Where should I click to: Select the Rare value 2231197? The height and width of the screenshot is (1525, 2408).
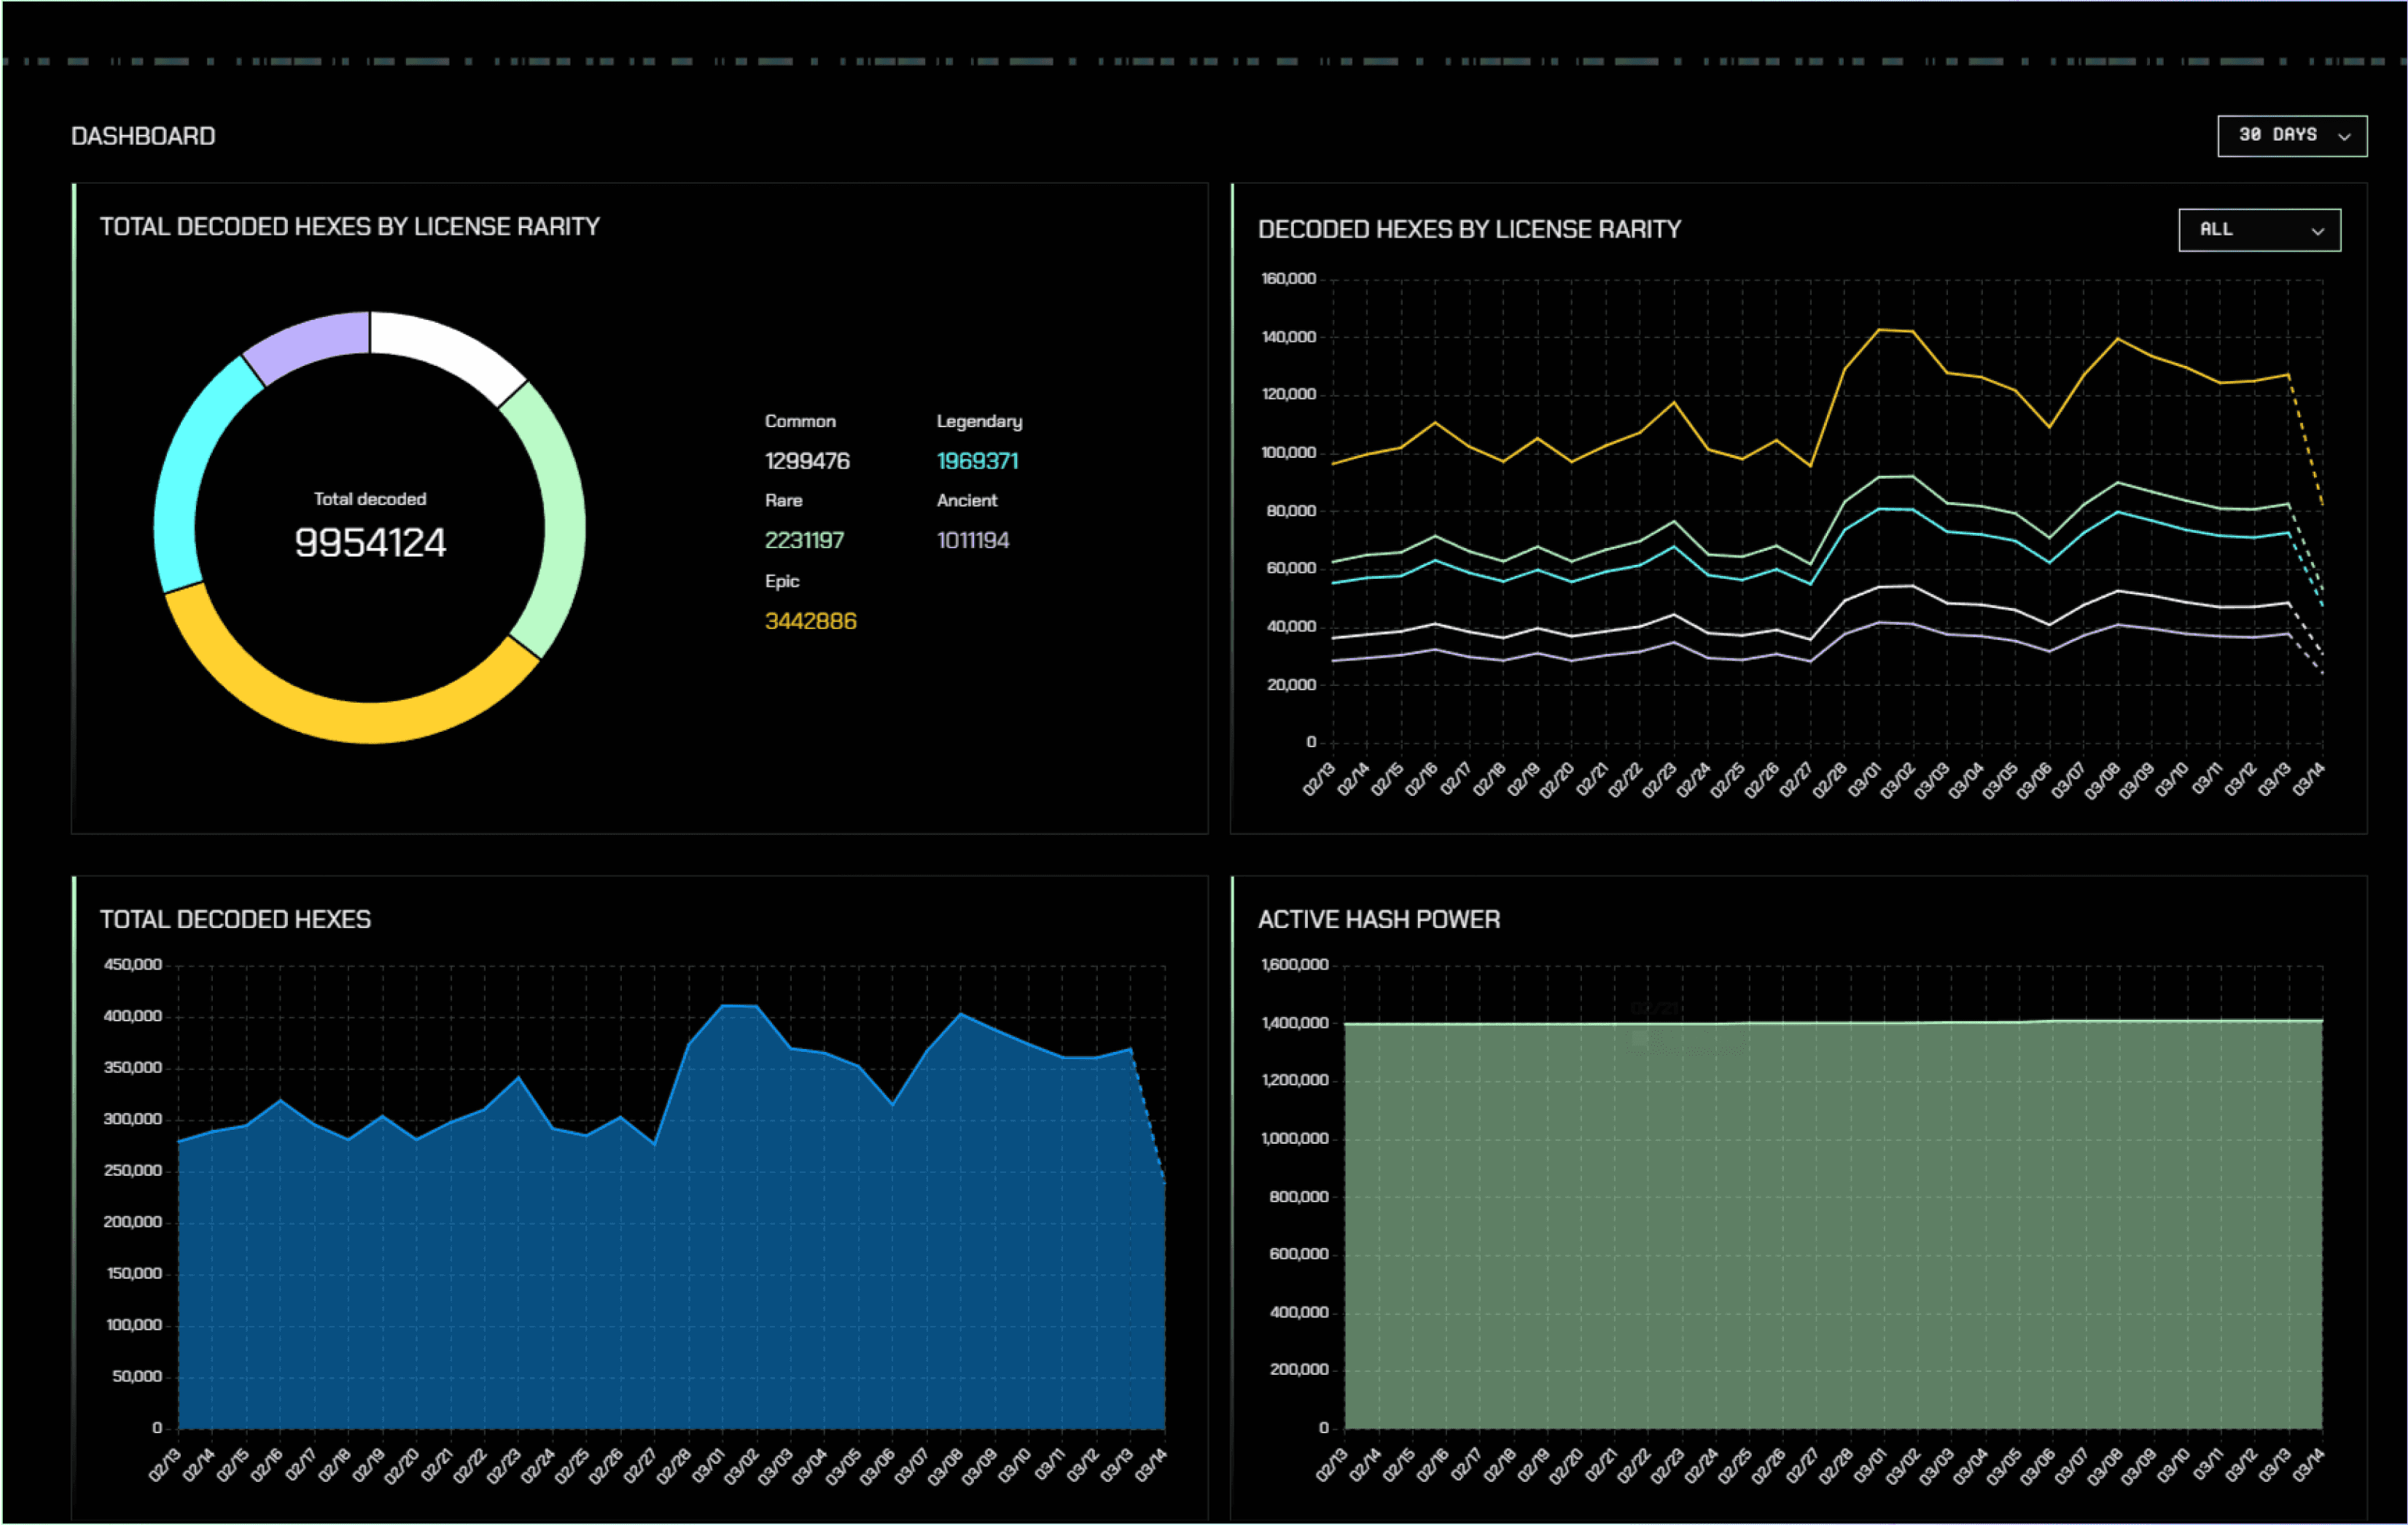pos(805,540)
